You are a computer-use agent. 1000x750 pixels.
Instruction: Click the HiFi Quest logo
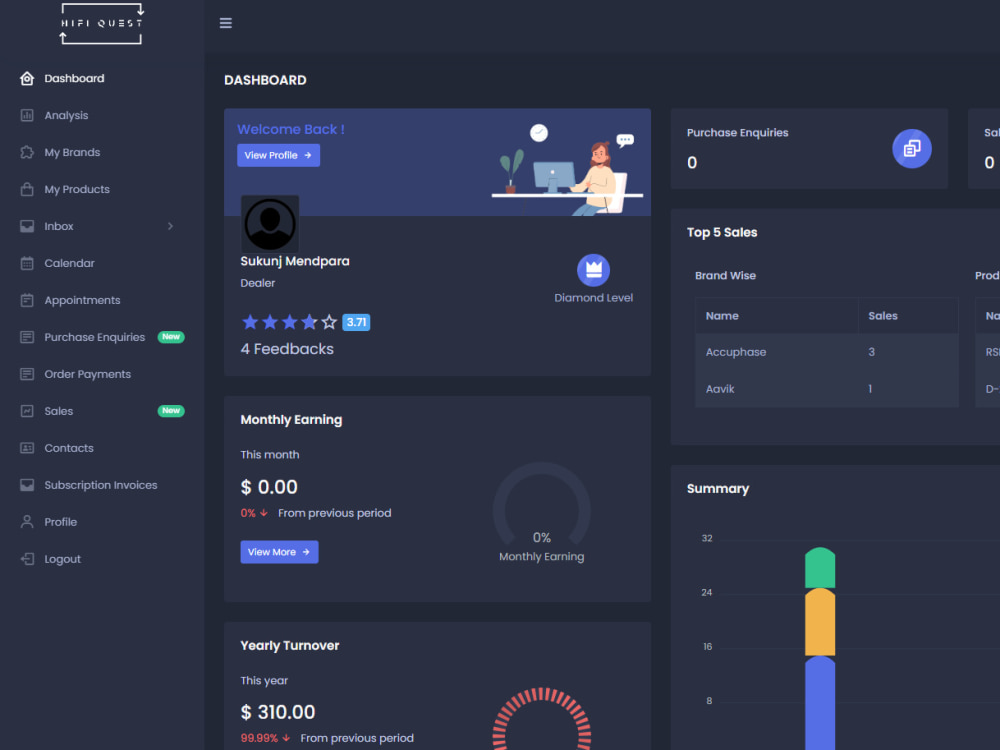pos(101,24)
